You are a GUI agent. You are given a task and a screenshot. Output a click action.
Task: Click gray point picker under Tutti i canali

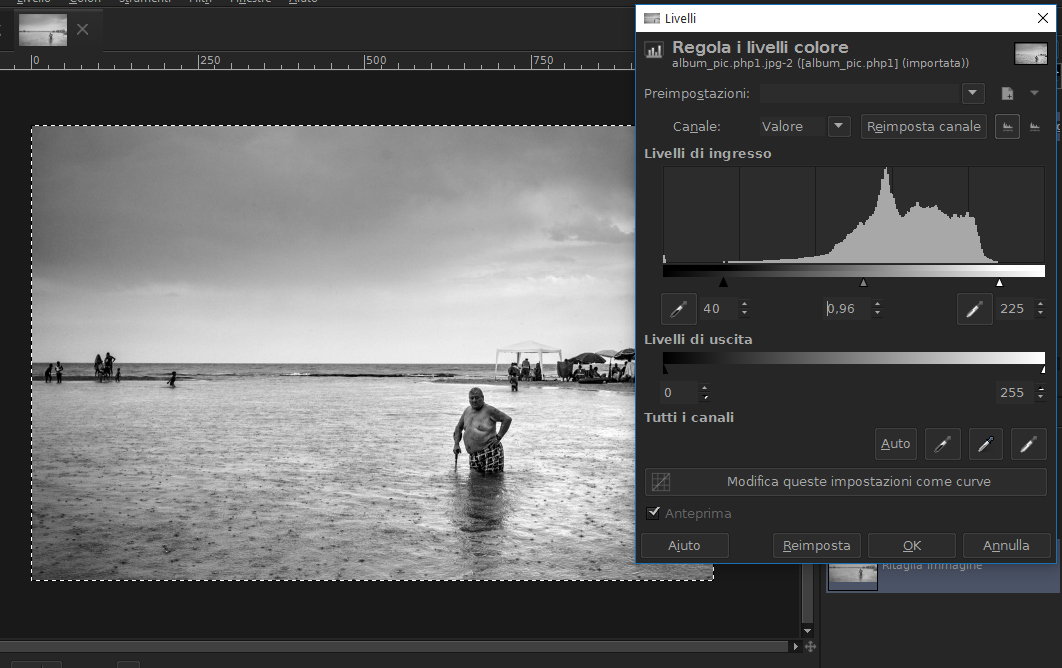point(985,444)
